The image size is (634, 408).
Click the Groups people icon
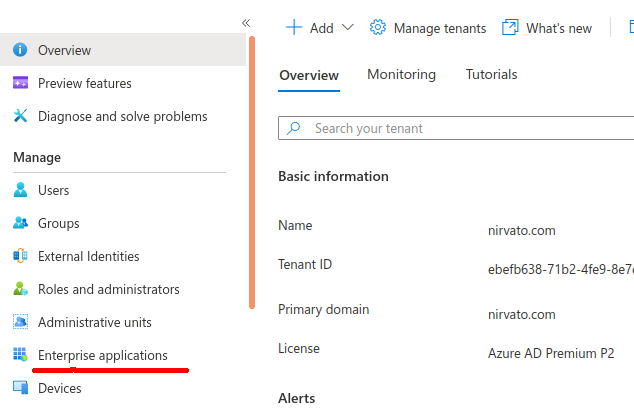point(20,223)
